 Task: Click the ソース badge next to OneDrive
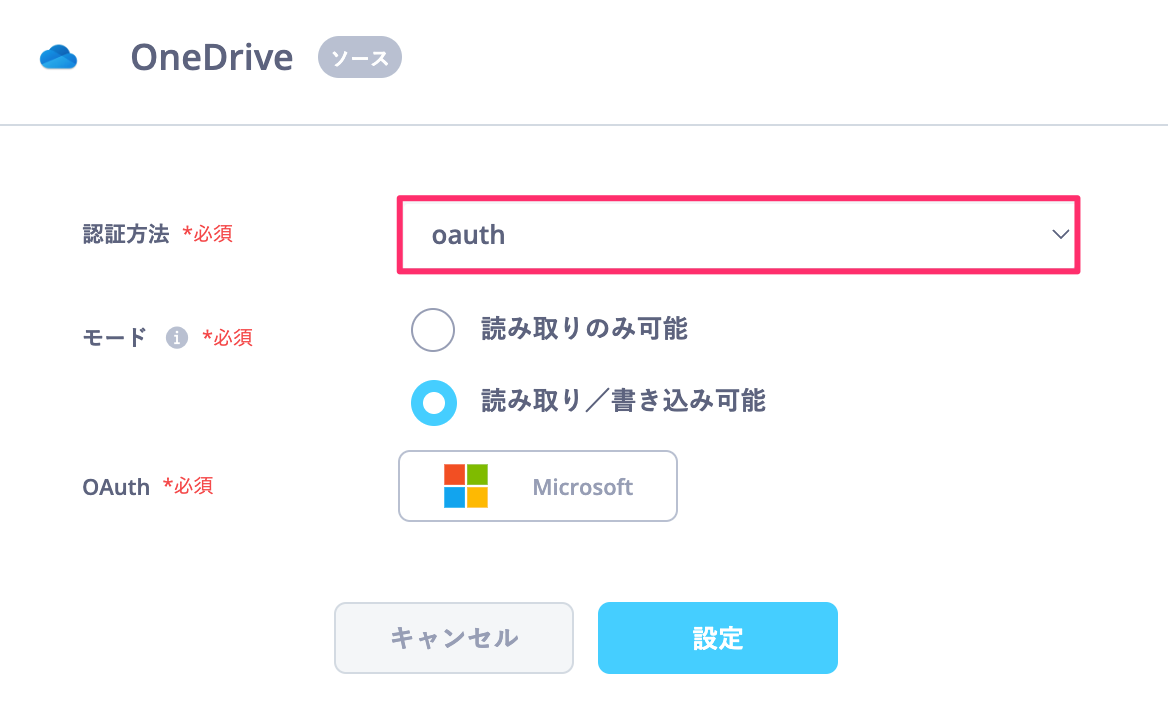tap(359, 57)
